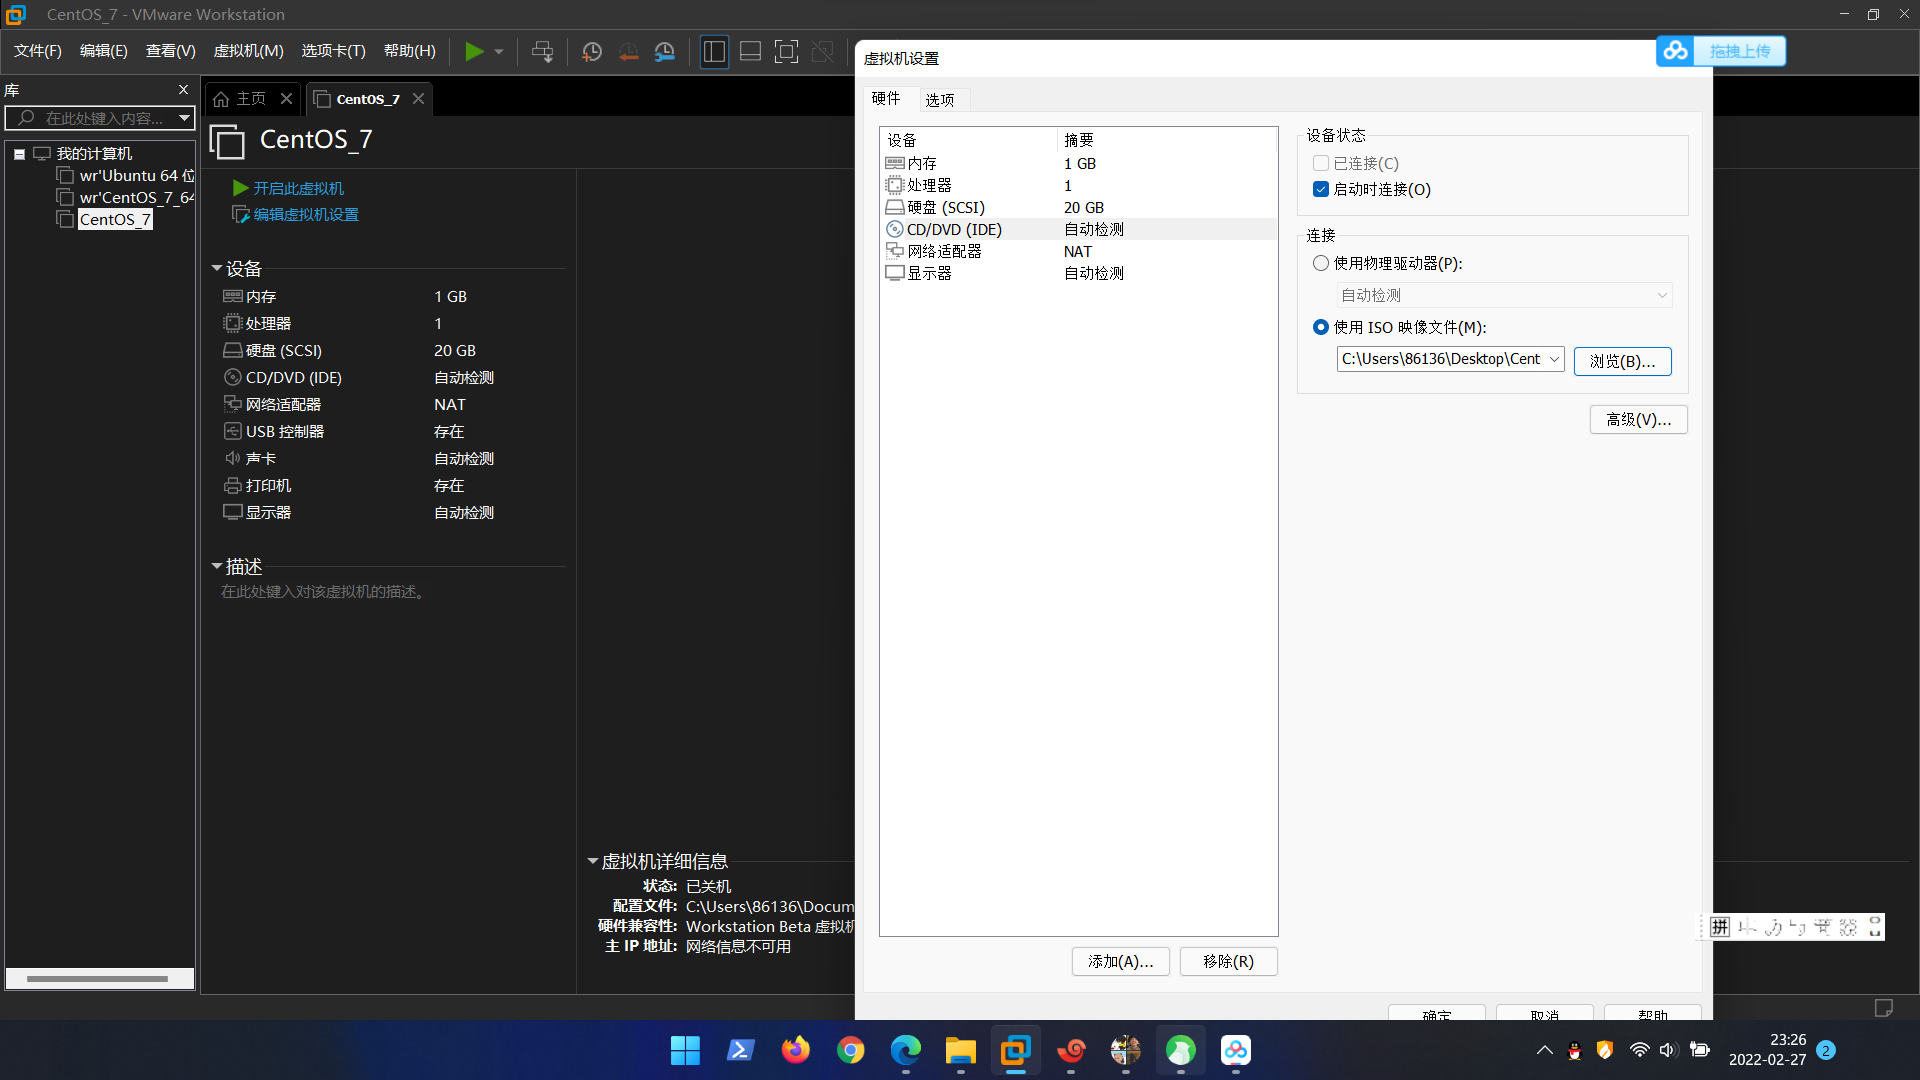Image resolution: width=1920 pixels, height=1080 pixels.
Task: Select 使用物理驱动器 radio button
Action: point(1321,263)
